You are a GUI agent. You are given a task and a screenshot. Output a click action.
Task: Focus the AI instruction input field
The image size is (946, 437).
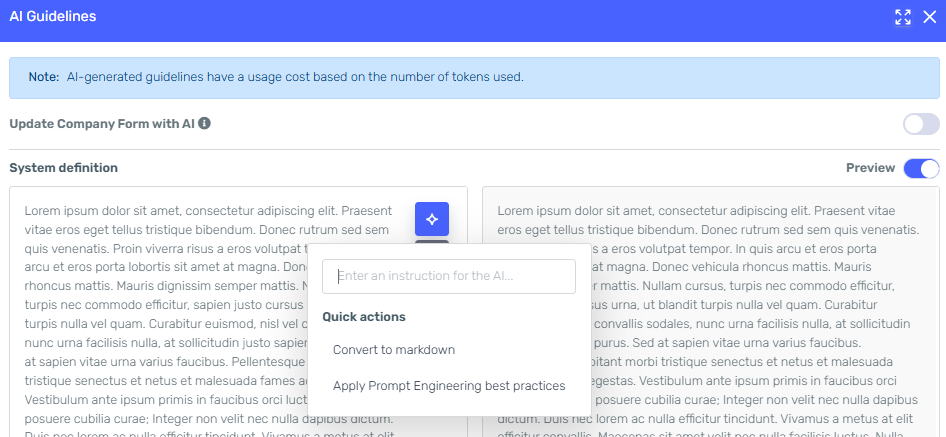coord(449,276)
